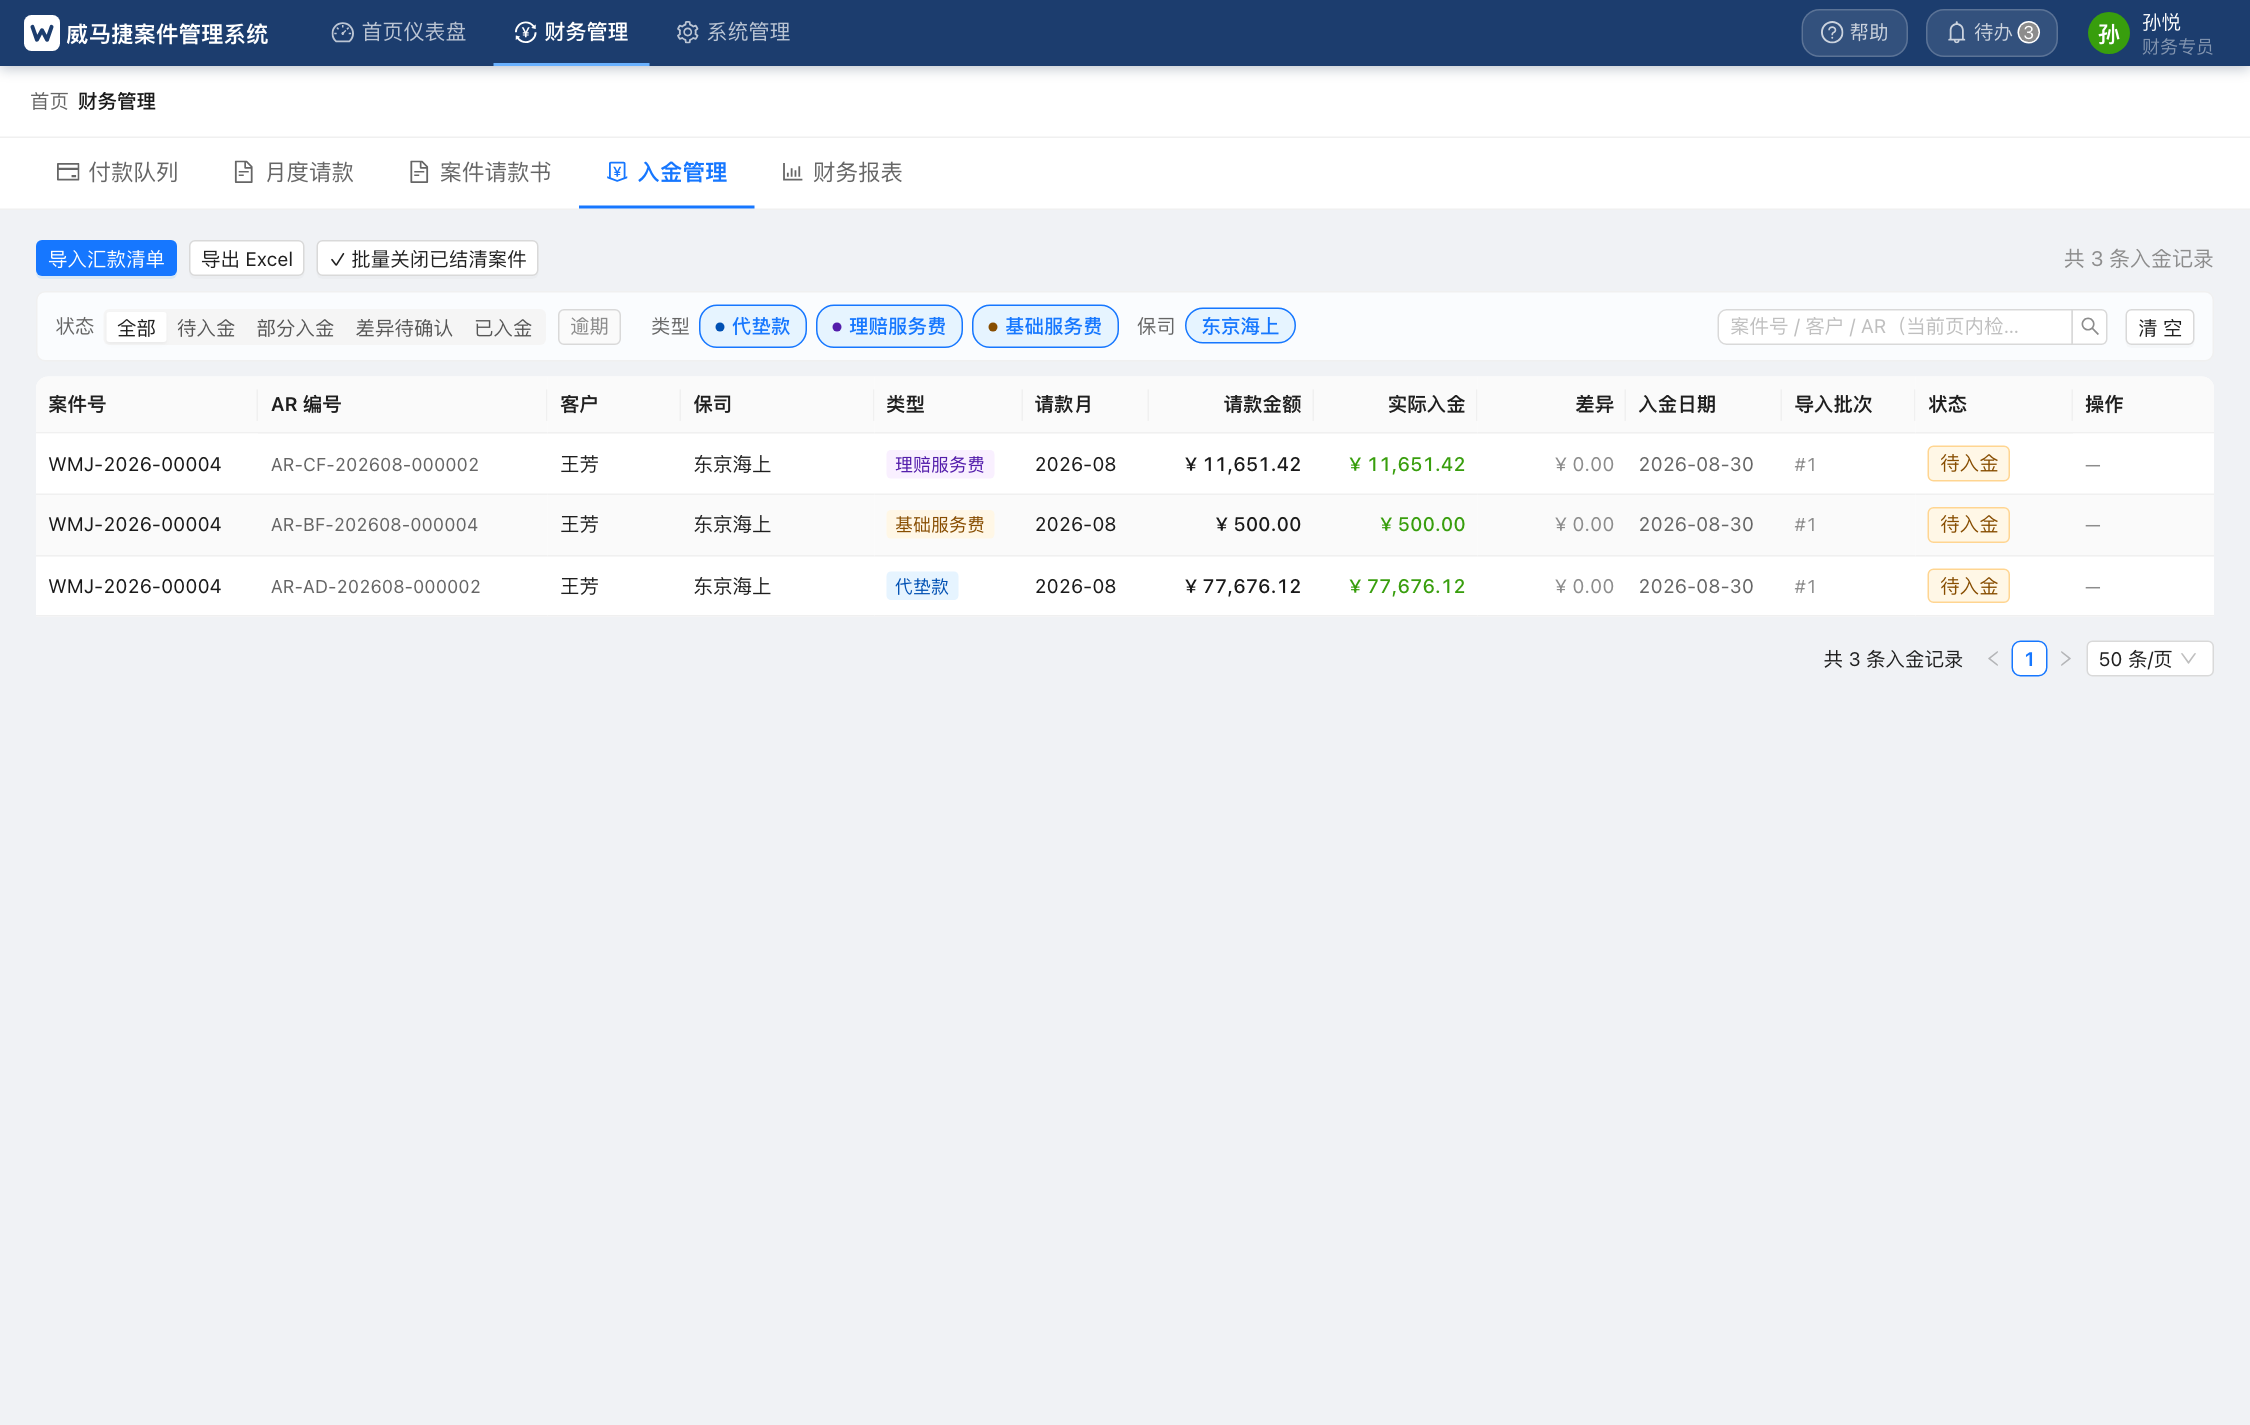This screenshot has width=2250, height=1425.
Task: Switch to the 财务报表 tab
Action: click(842, 172)
